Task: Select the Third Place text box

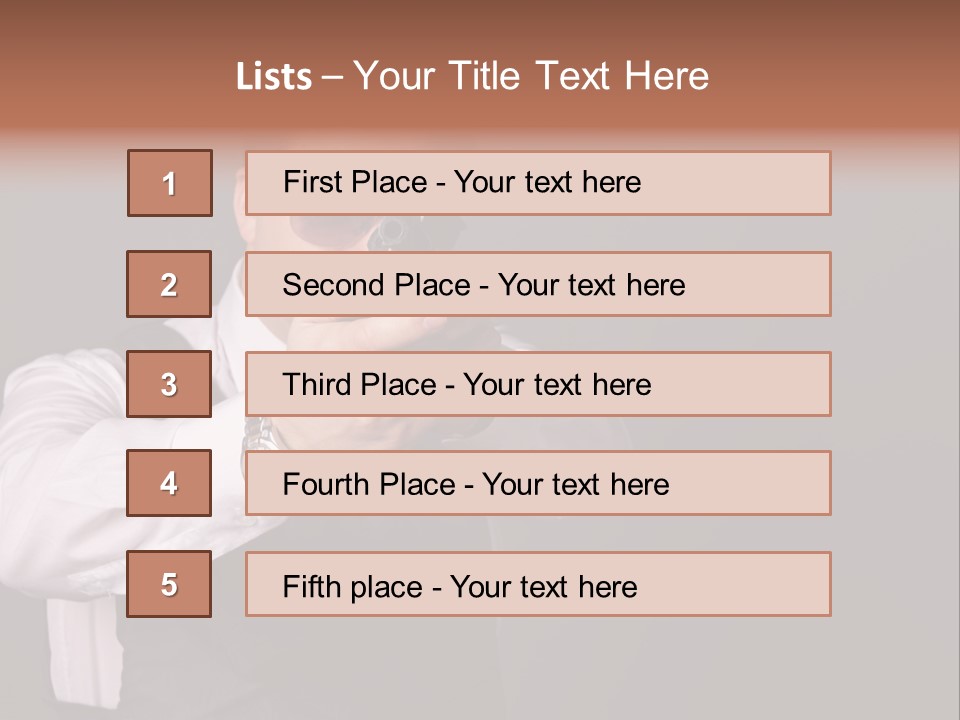Action: click(x=538, y=384)
